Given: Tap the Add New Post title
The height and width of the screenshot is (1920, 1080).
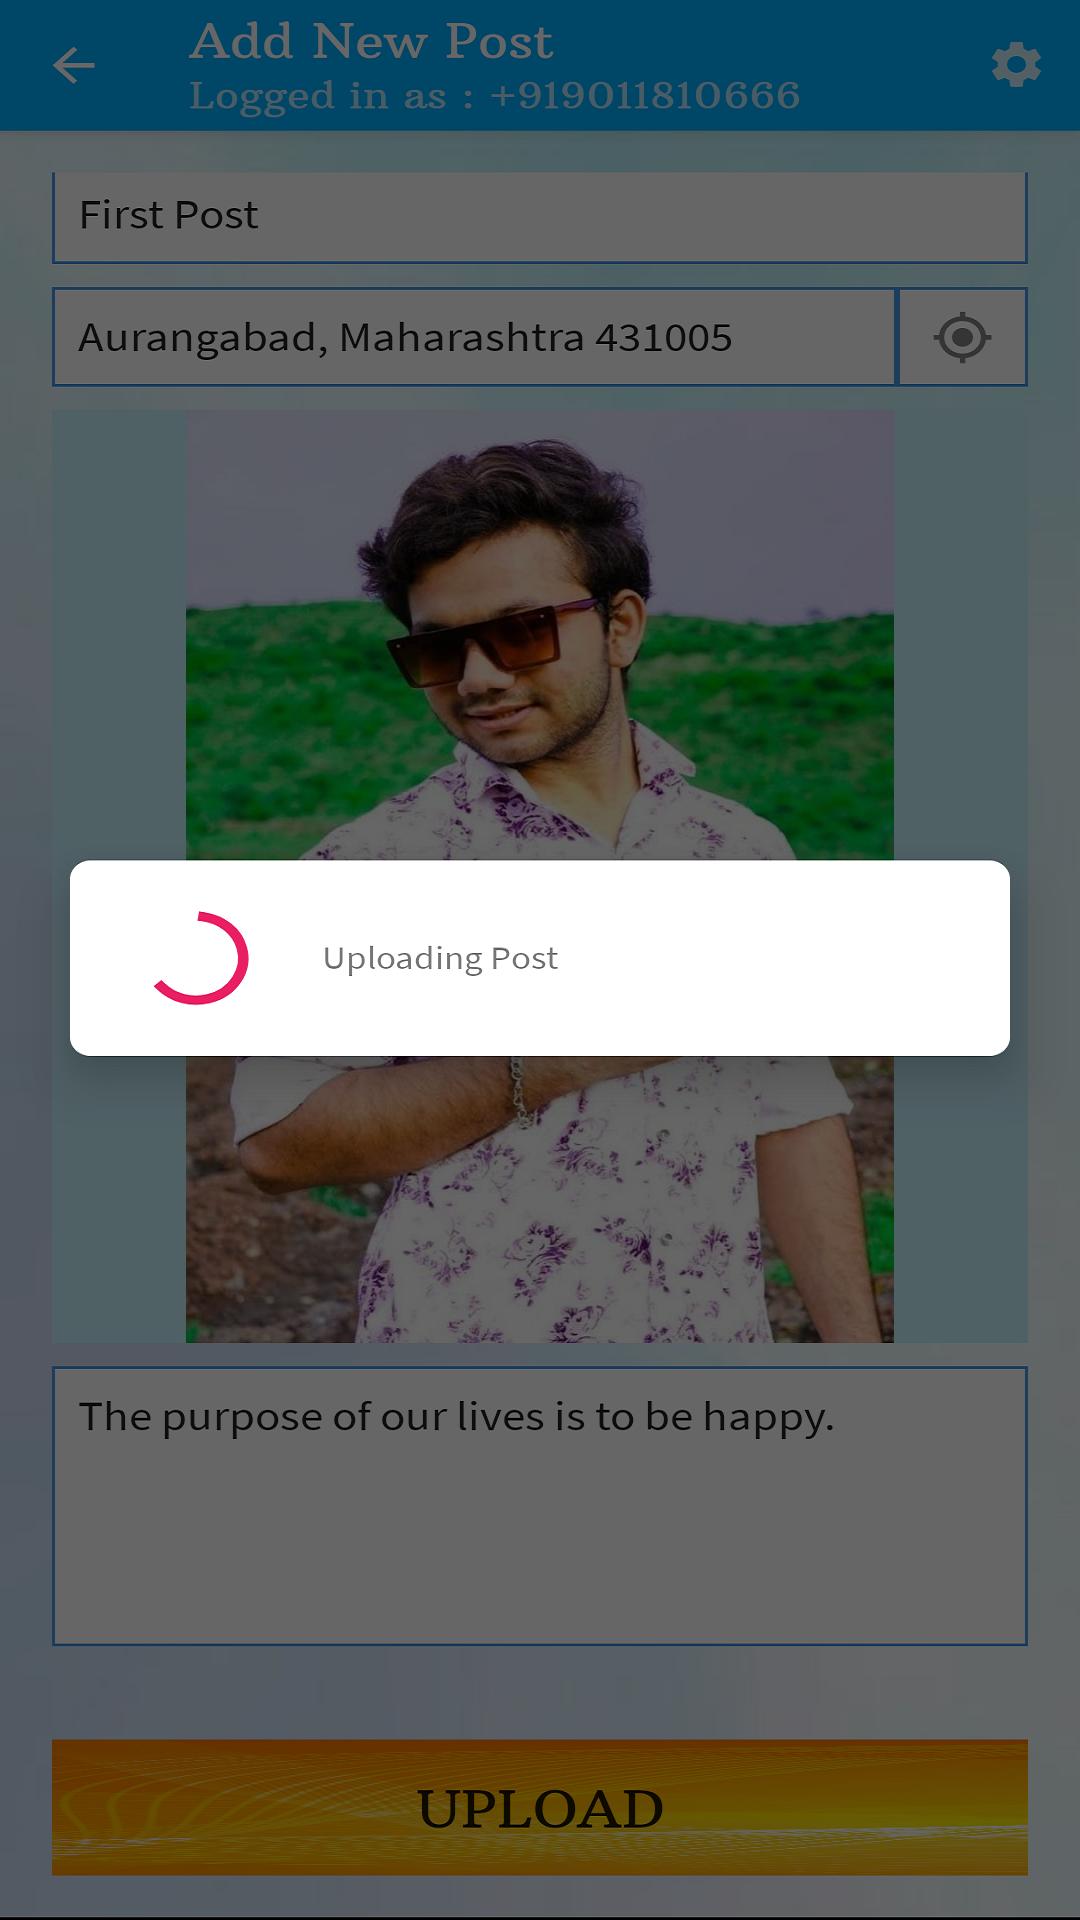Looking at the screenshot, I should click(x=371, y=42).
